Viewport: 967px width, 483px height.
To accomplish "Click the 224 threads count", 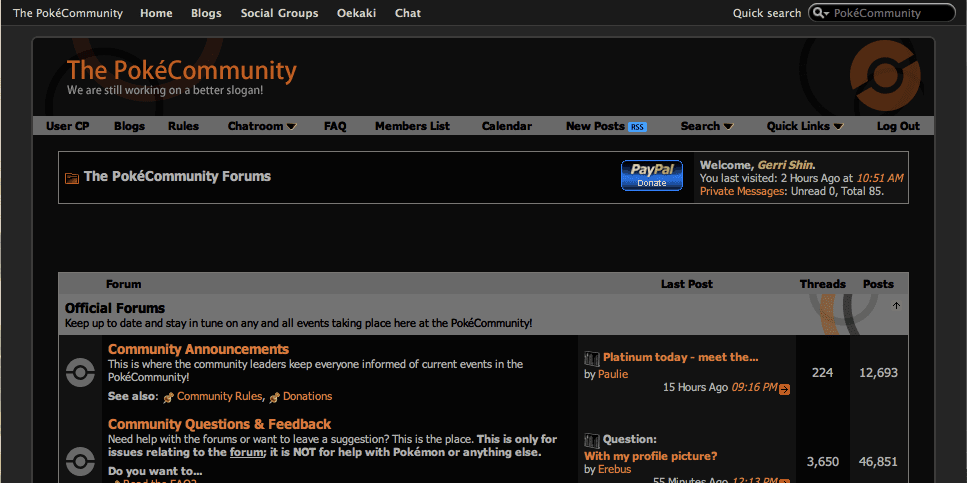I will click(x=822, y=373).
